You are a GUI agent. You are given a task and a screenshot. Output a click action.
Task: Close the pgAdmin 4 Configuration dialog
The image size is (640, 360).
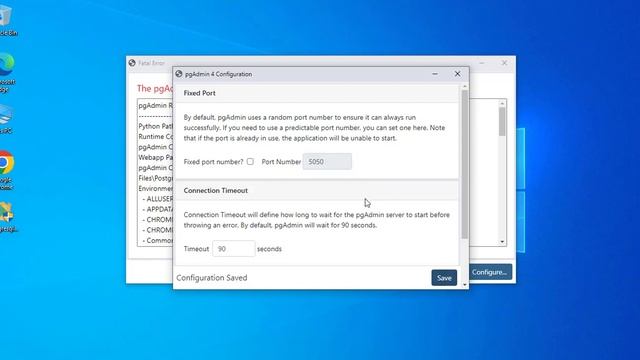click(458, 74)
